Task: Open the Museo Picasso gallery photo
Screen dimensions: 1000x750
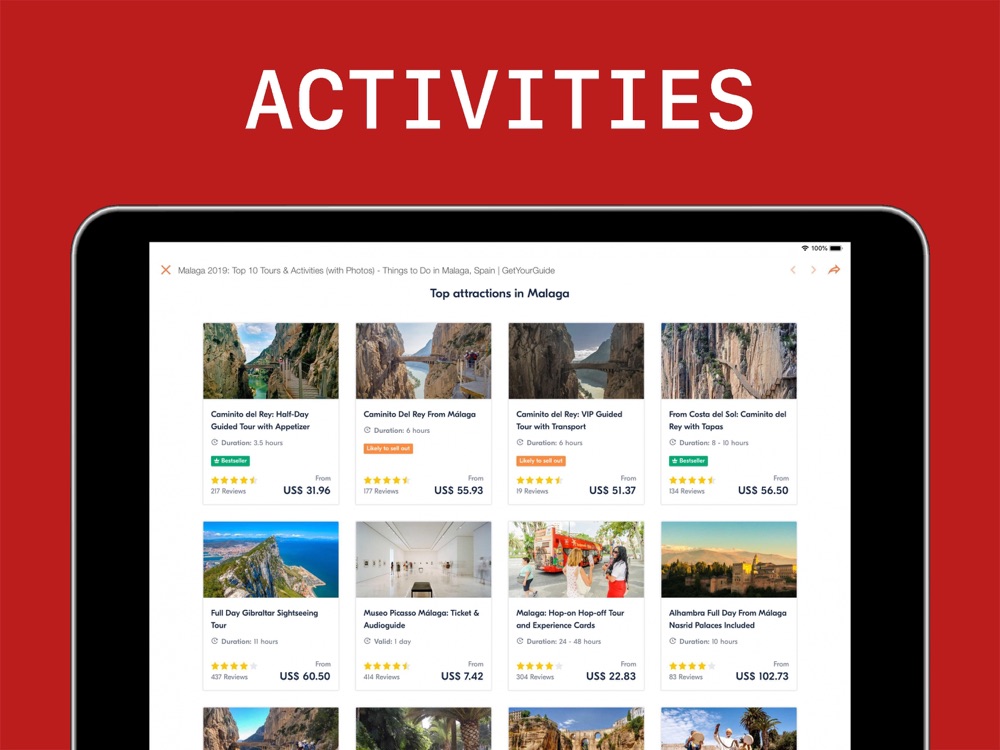Action: 423,559
